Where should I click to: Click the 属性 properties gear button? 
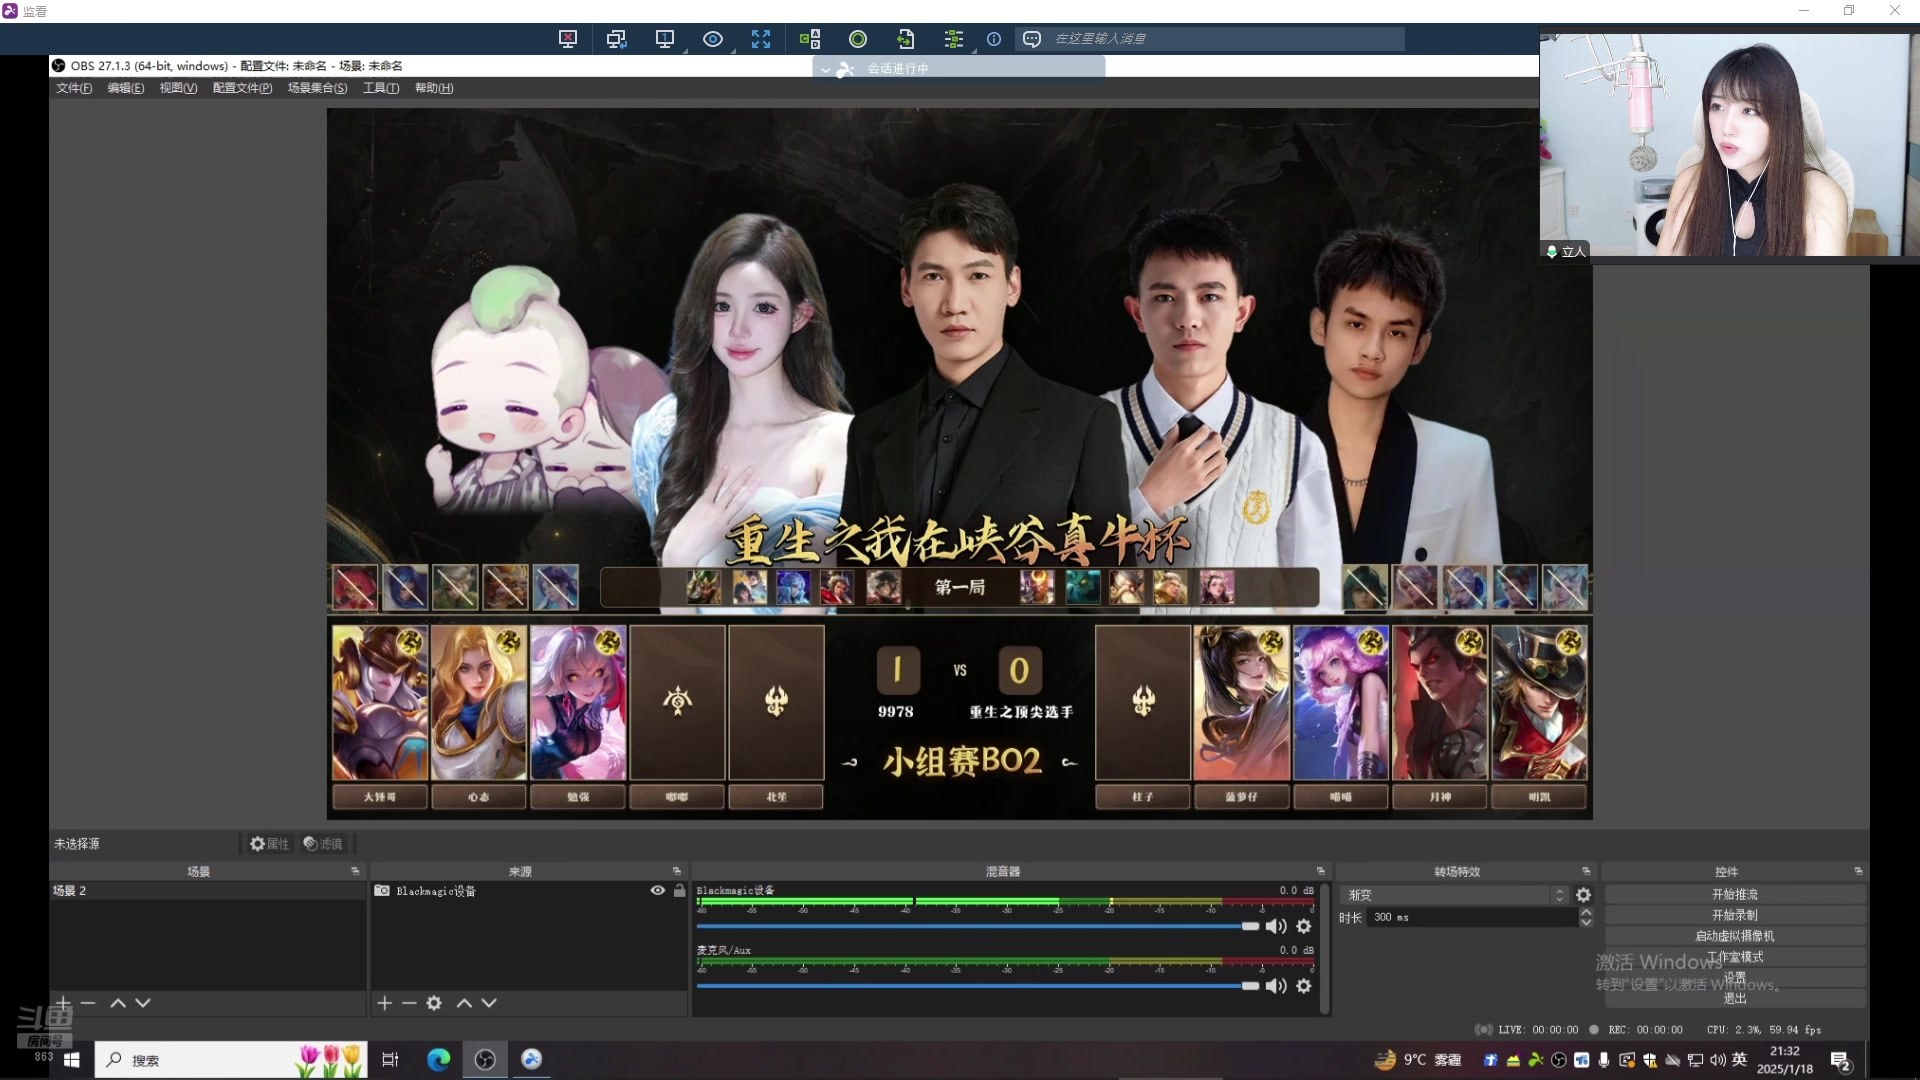point(270,844)
